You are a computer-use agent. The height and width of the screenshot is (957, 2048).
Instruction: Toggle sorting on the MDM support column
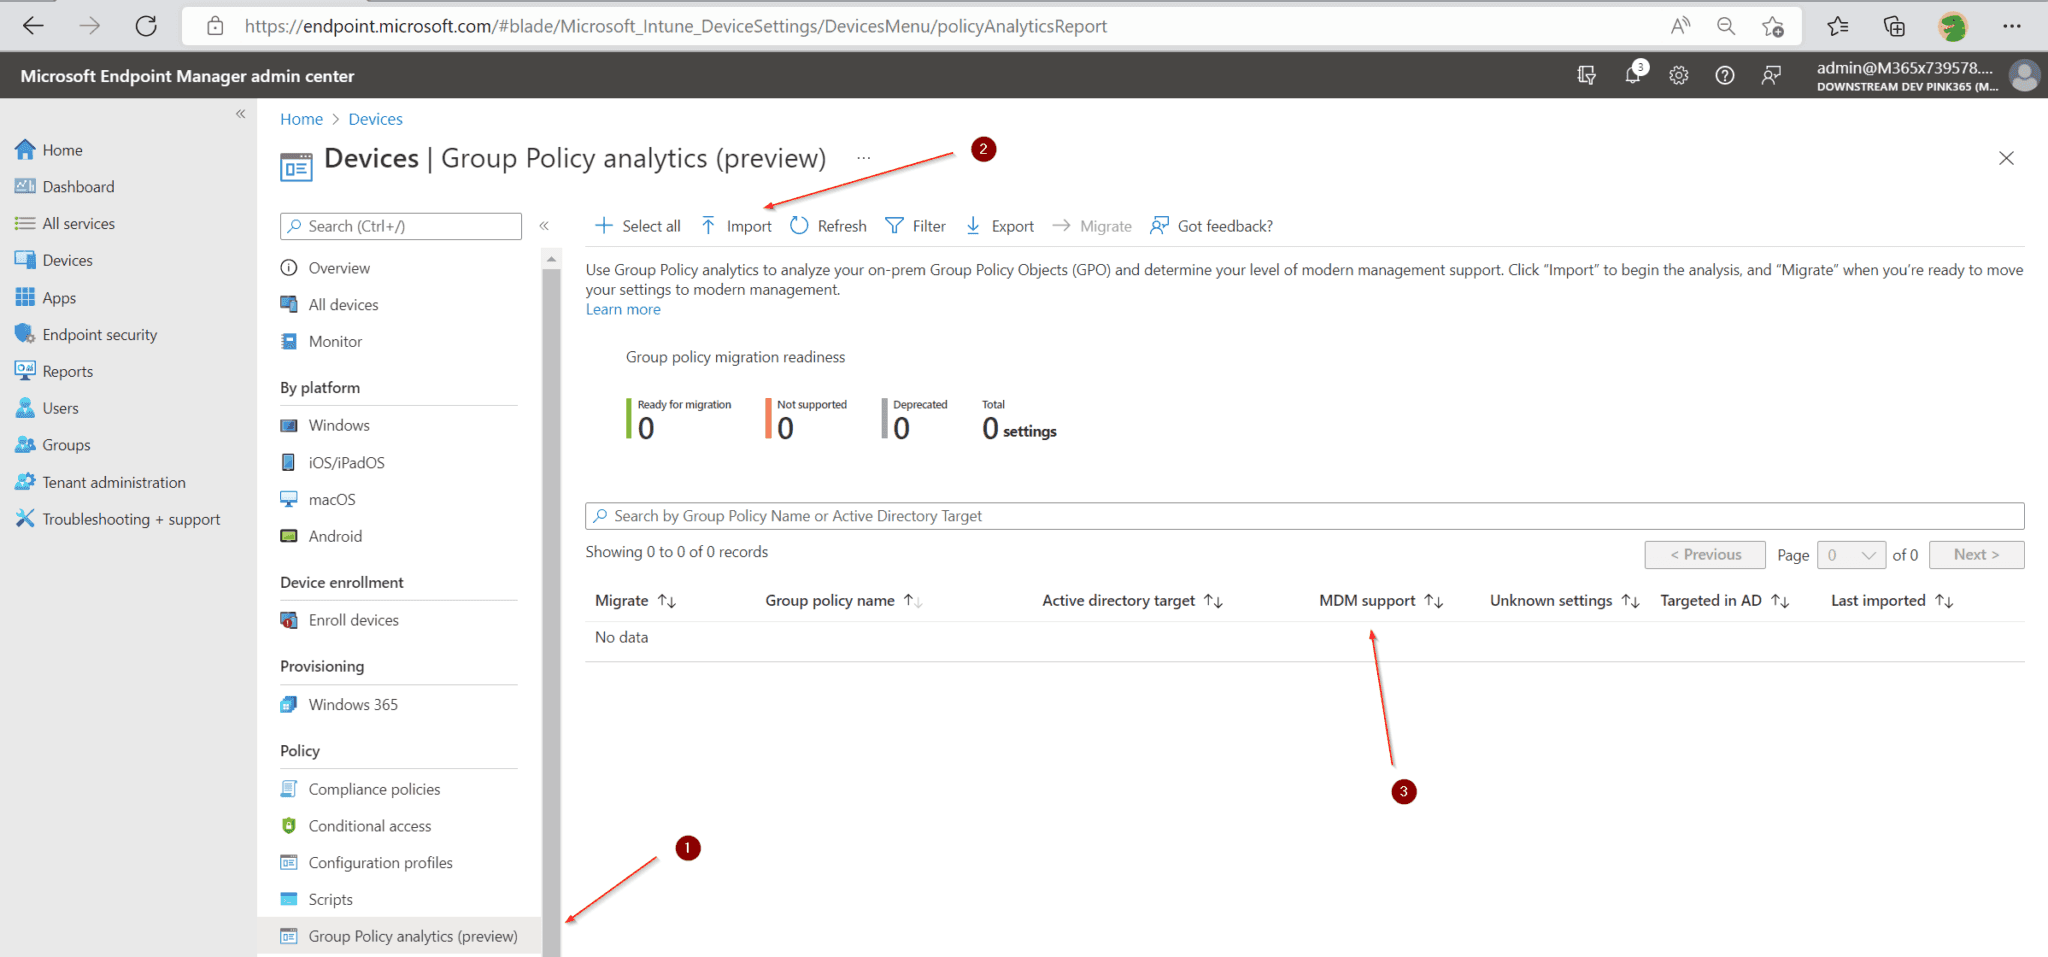(x=1434, y=600)
